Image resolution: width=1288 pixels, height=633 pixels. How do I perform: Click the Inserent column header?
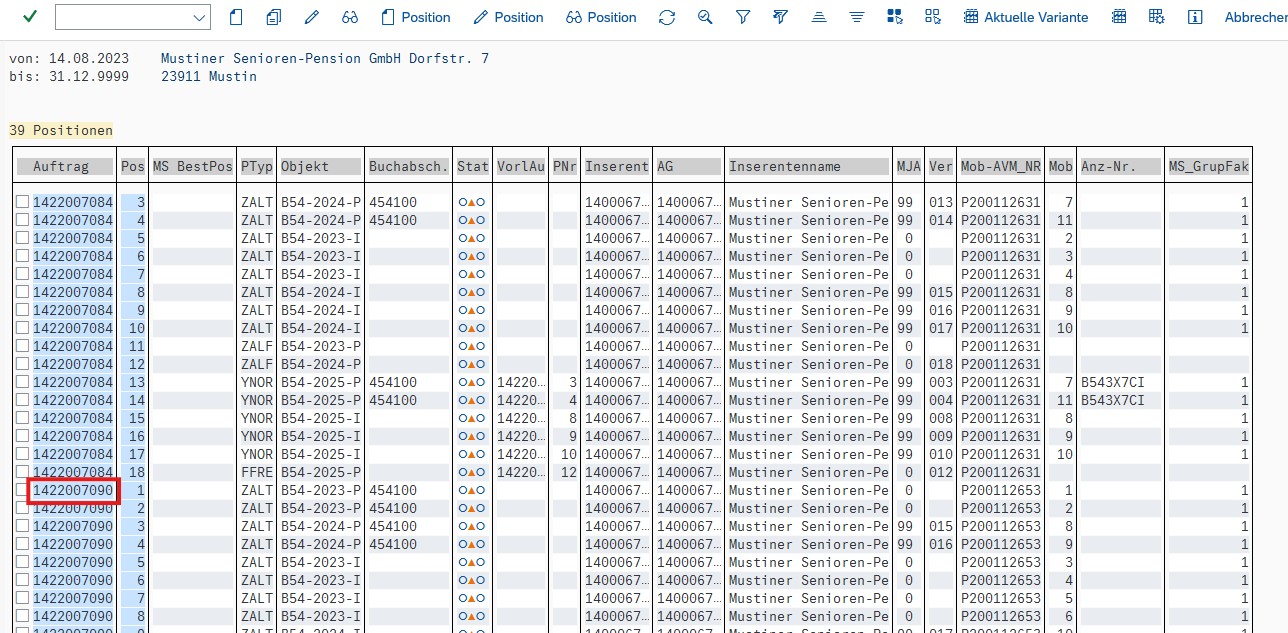point(616,166)
